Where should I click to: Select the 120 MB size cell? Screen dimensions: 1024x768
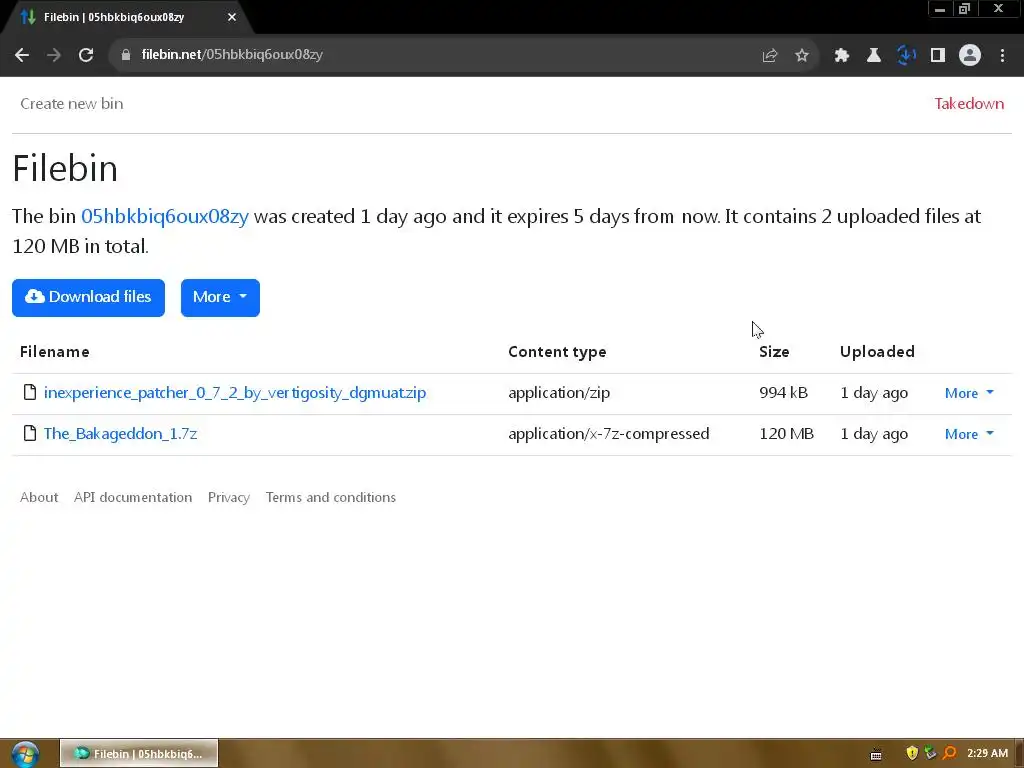tap(786, 434)
